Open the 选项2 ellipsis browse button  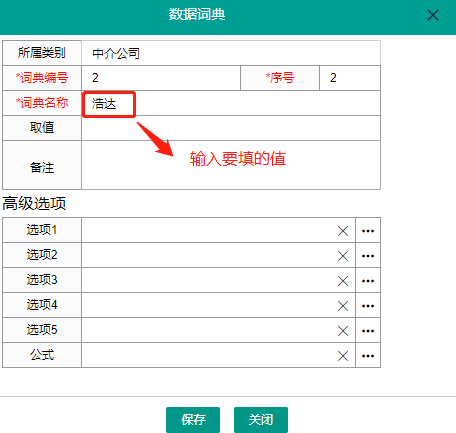pos(368,255)
